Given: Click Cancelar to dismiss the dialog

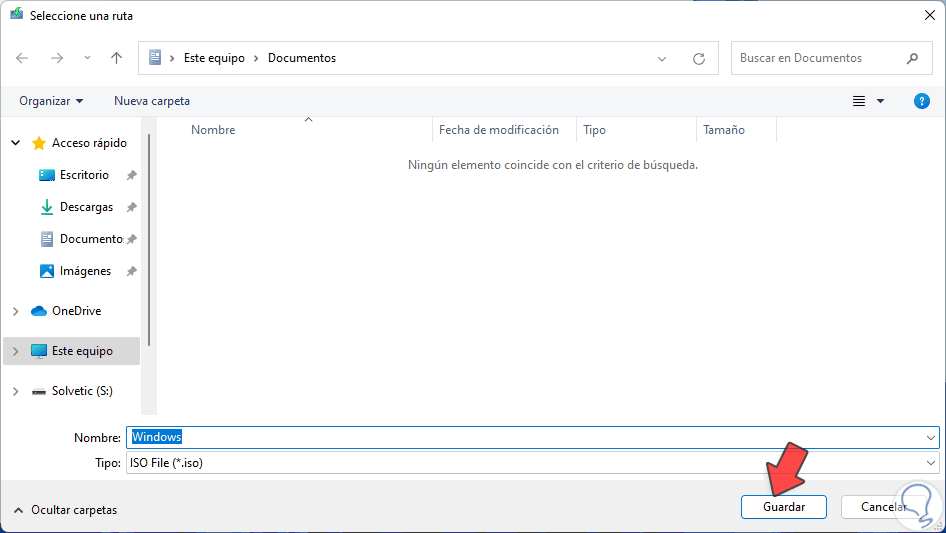Looking at the screenshot, I should point(883,507).
